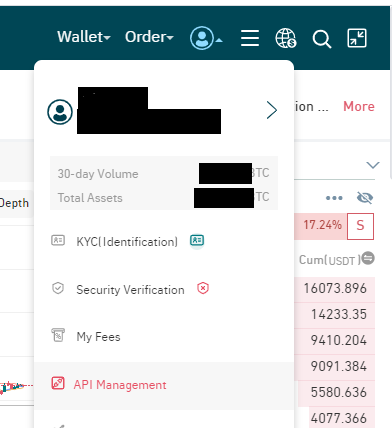
Task: Select the 9091.384 order book row
Action: (x=335, y=366)
